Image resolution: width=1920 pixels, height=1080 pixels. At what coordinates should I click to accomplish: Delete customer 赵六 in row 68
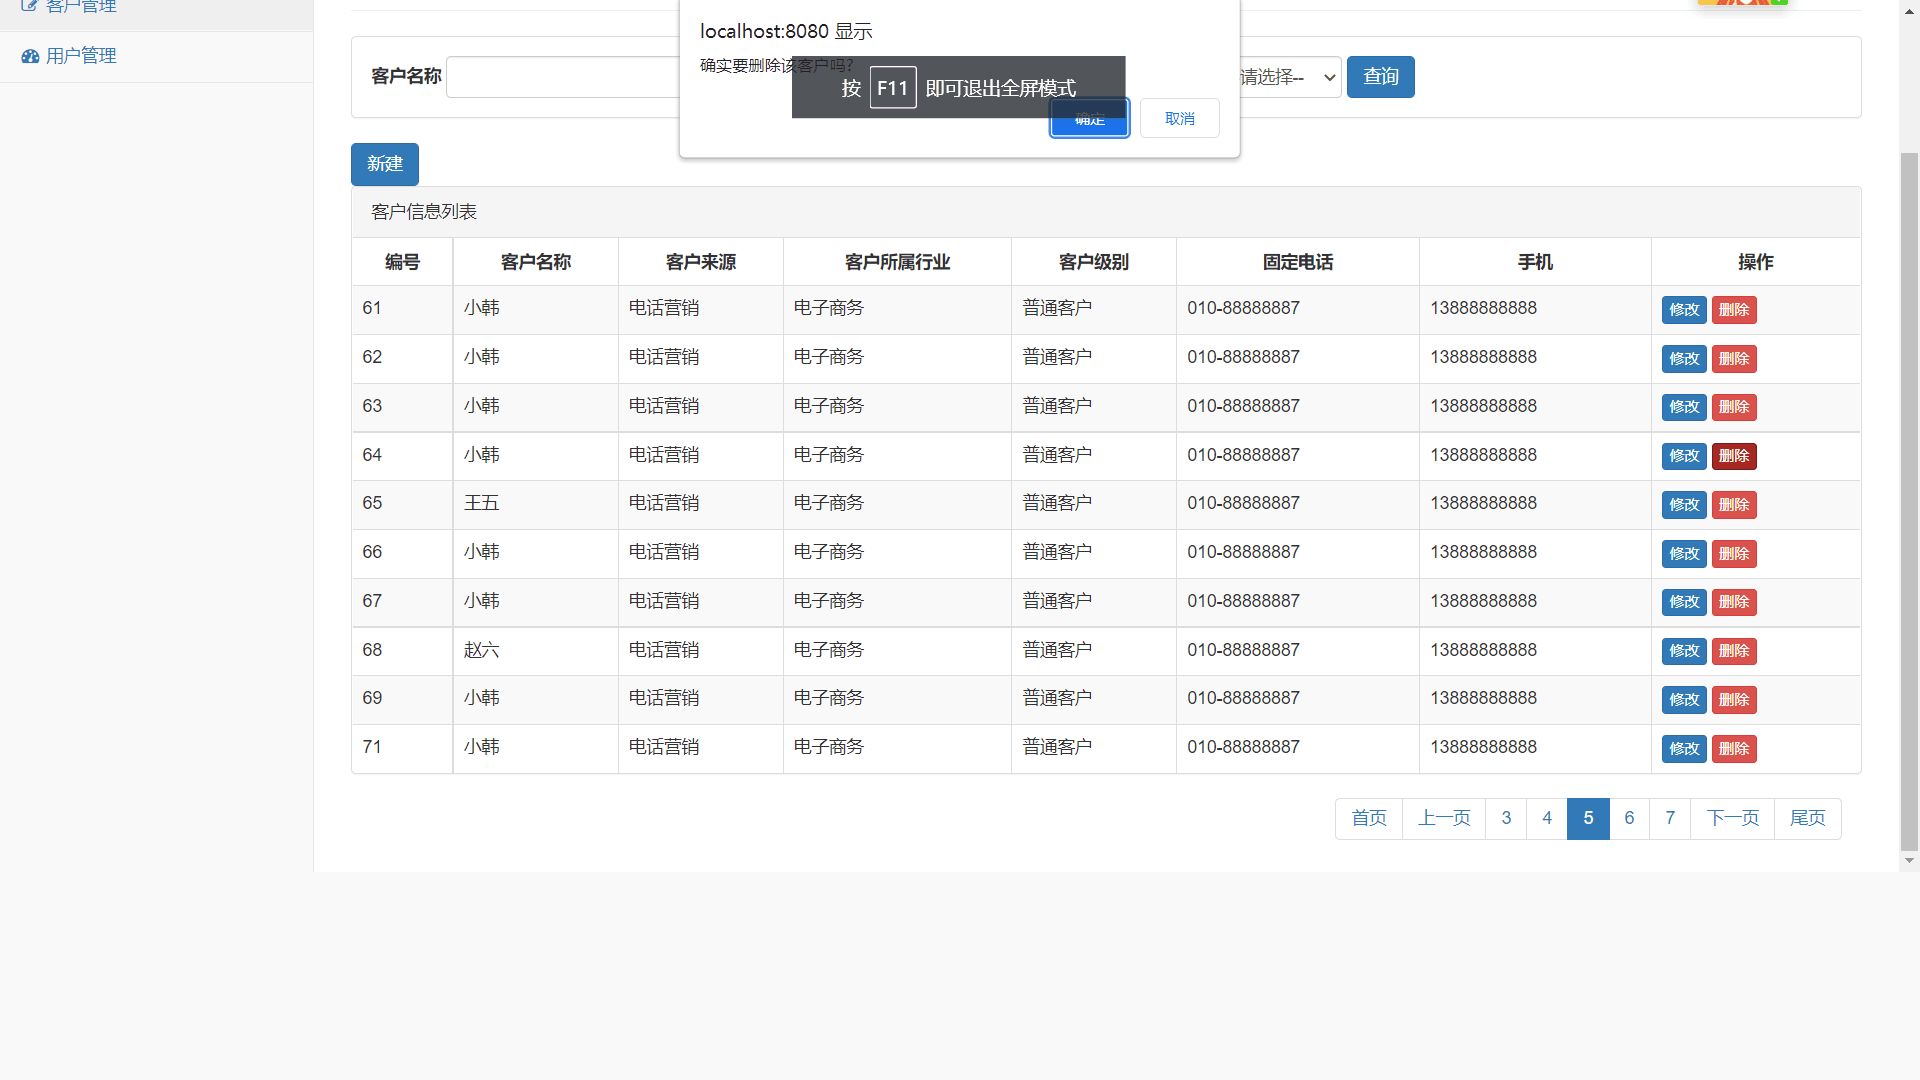pyautogui.click(x=1733, y=651)
